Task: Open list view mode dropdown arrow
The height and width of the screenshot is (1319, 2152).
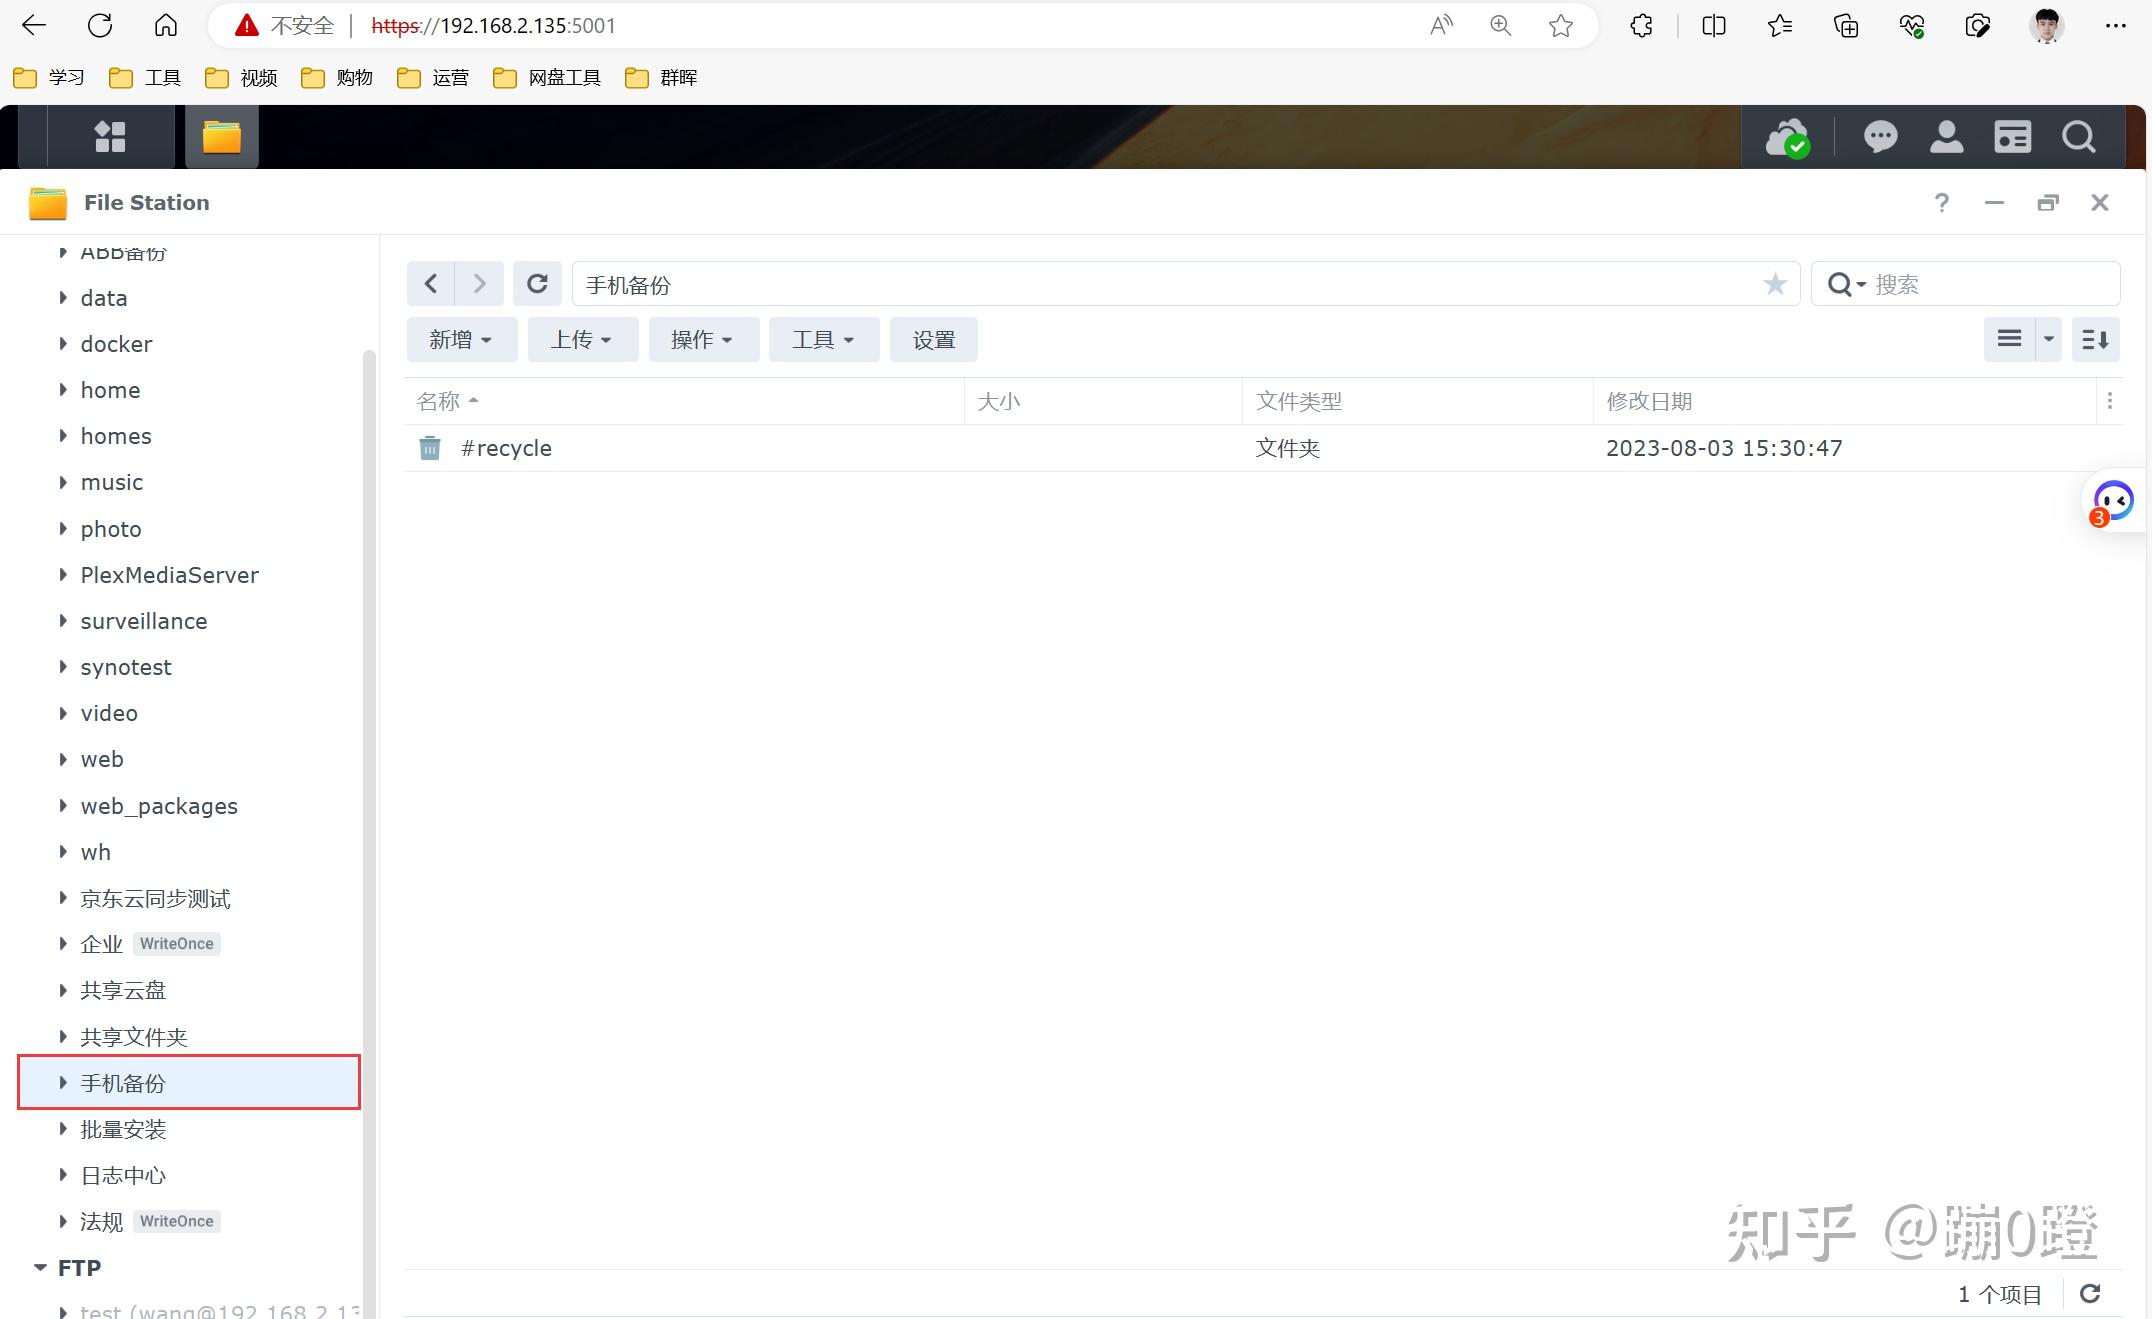Action: (2048, 340)
